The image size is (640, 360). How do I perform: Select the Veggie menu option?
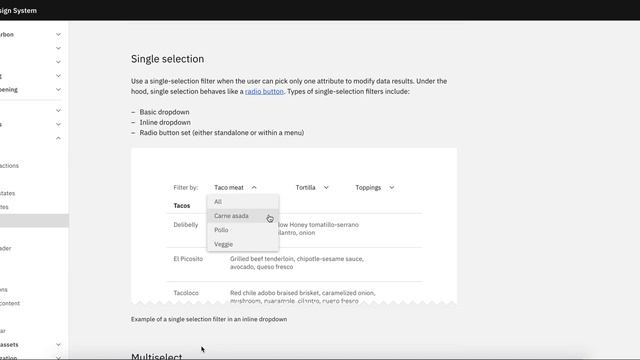tap(243, 244)
